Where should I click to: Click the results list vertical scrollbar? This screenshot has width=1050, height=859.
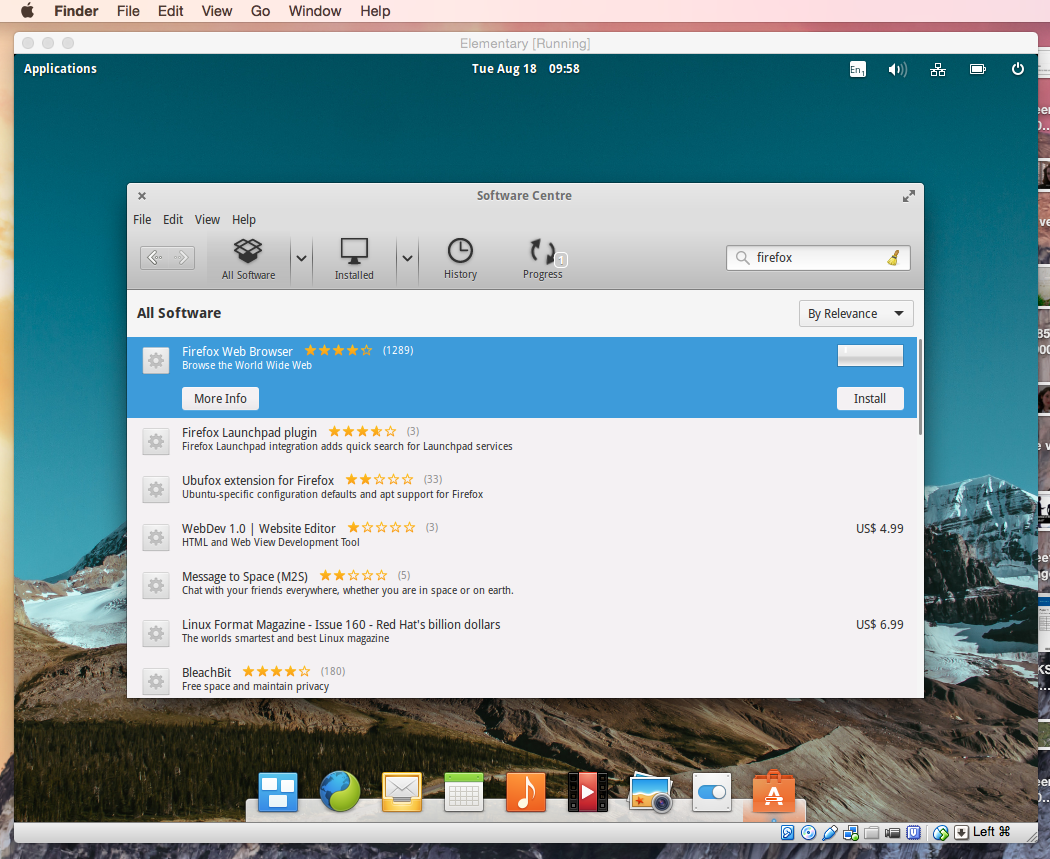coord(920,387)
